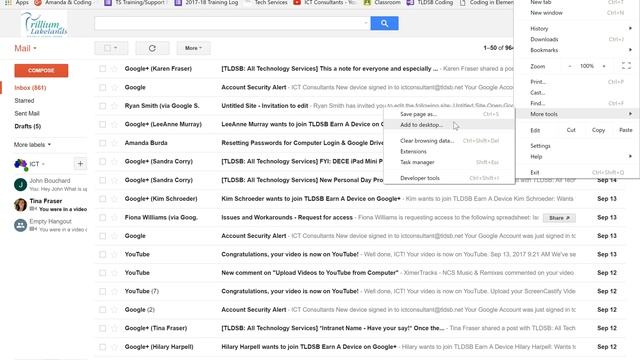Choose Add to desktop menu item
640x360 pixels.
tap(449, 125)
